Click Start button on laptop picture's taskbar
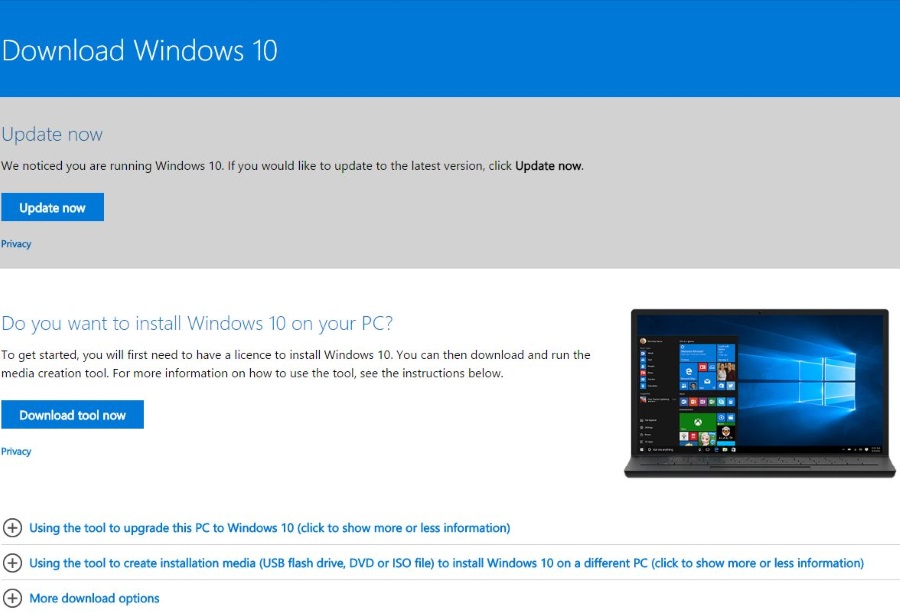 click(642, 450)
